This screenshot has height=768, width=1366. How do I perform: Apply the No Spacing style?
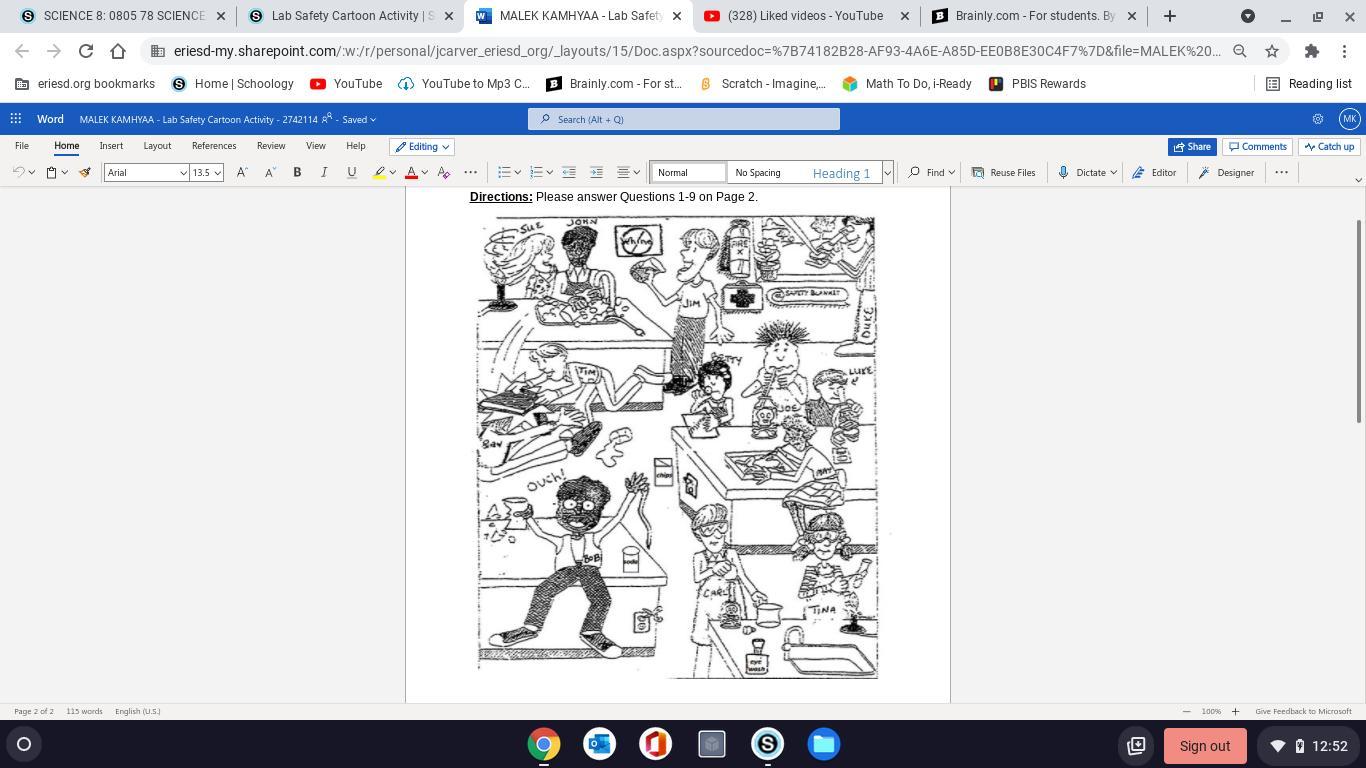(x=758, y=173)
